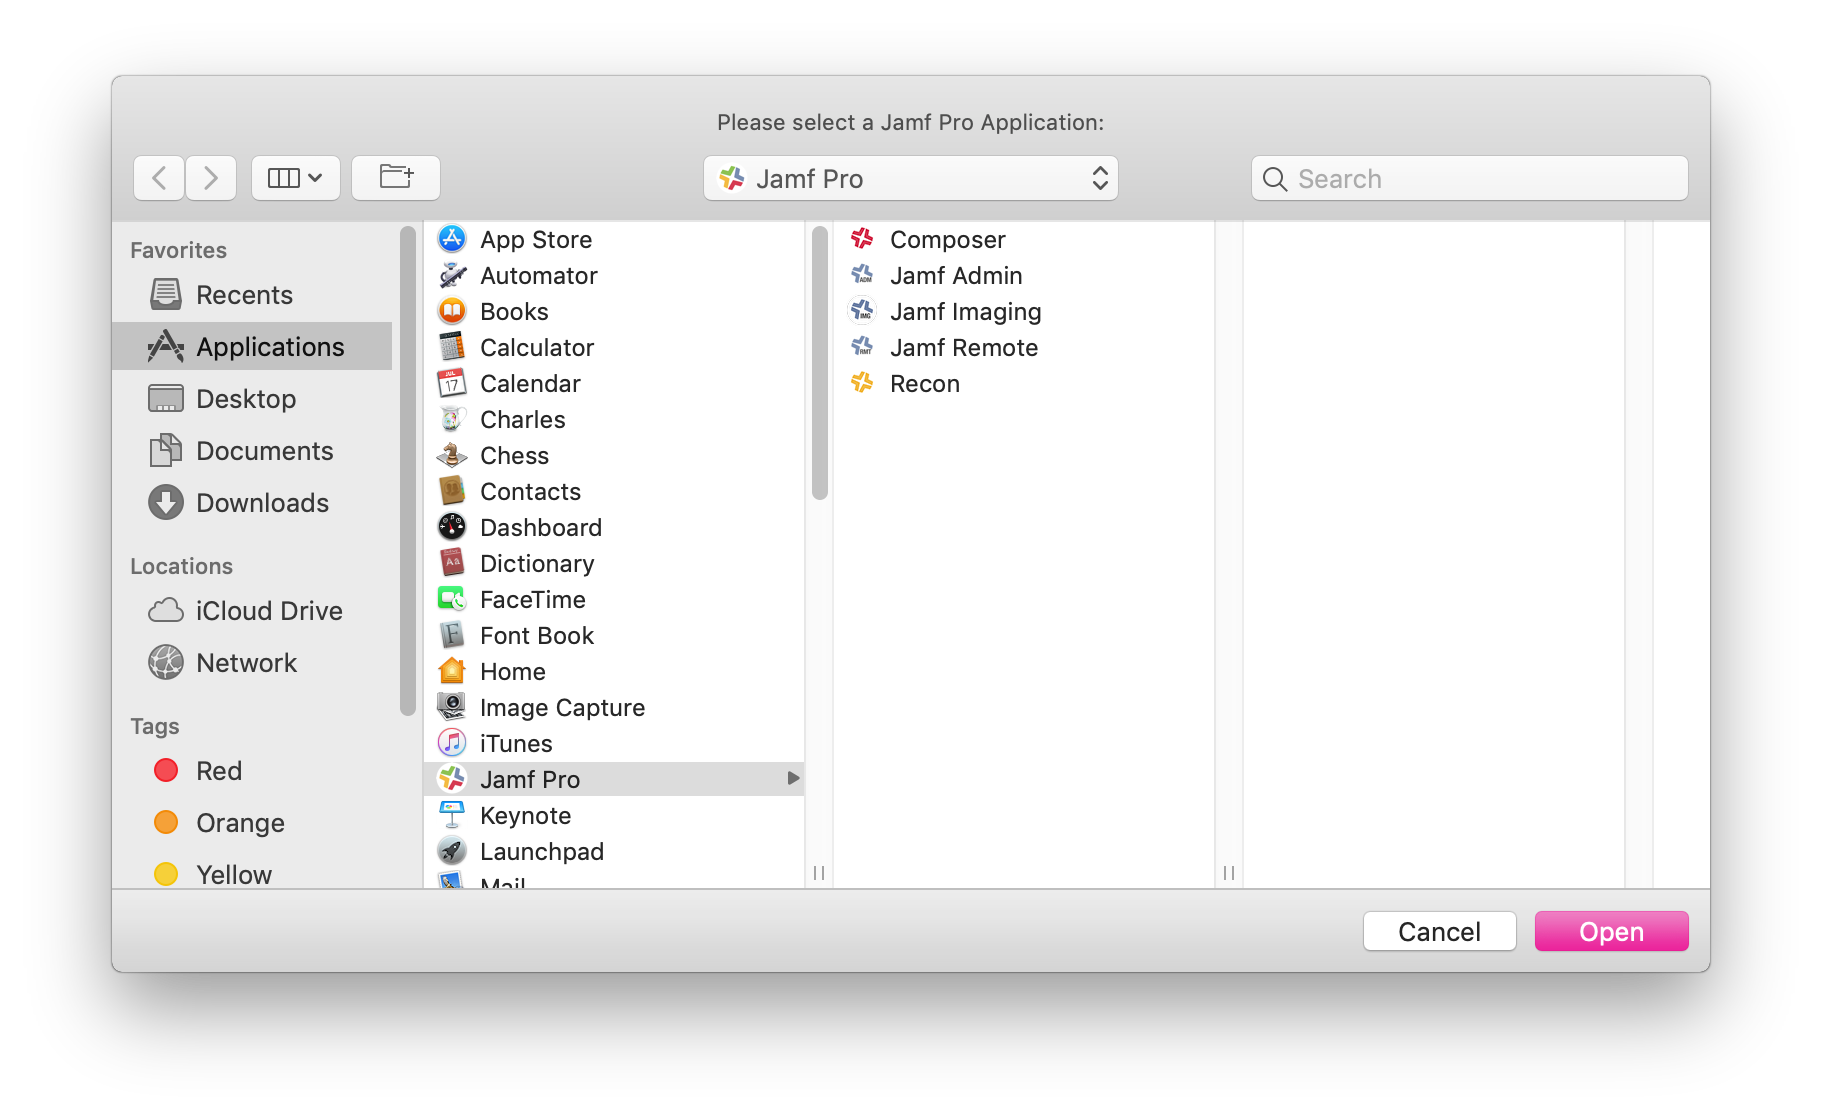Select the "Charles" row text

tap(523, 420)
